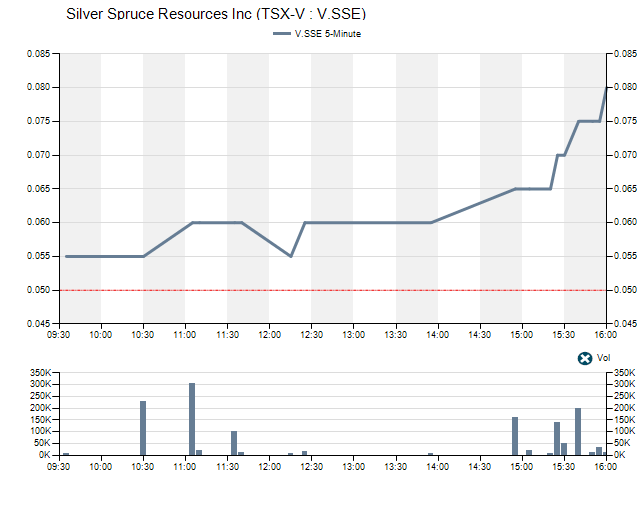Click the Vol label text
The width and height of the screenshot is (640, 515).
point(603,358)
